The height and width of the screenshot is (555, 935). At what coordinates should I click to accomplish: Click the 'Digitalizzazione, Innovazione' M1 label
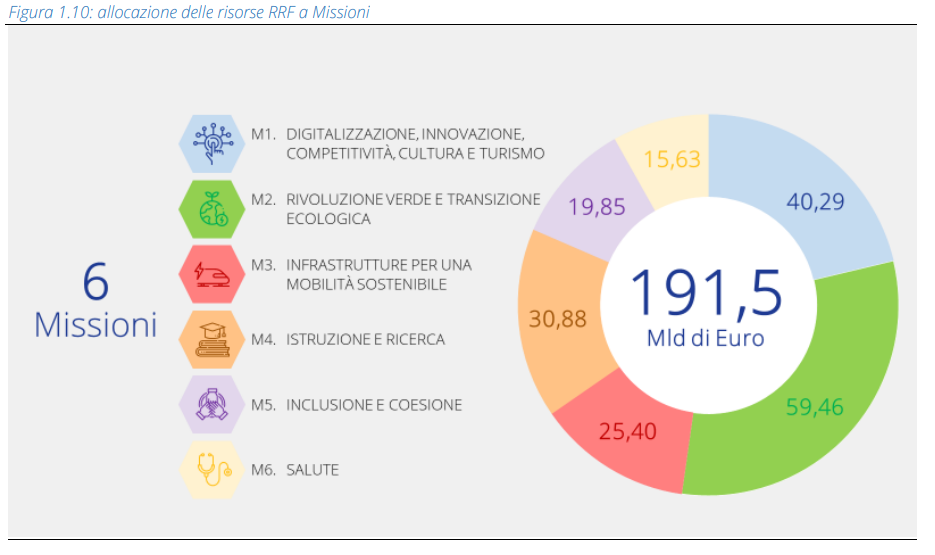[404, 133]
